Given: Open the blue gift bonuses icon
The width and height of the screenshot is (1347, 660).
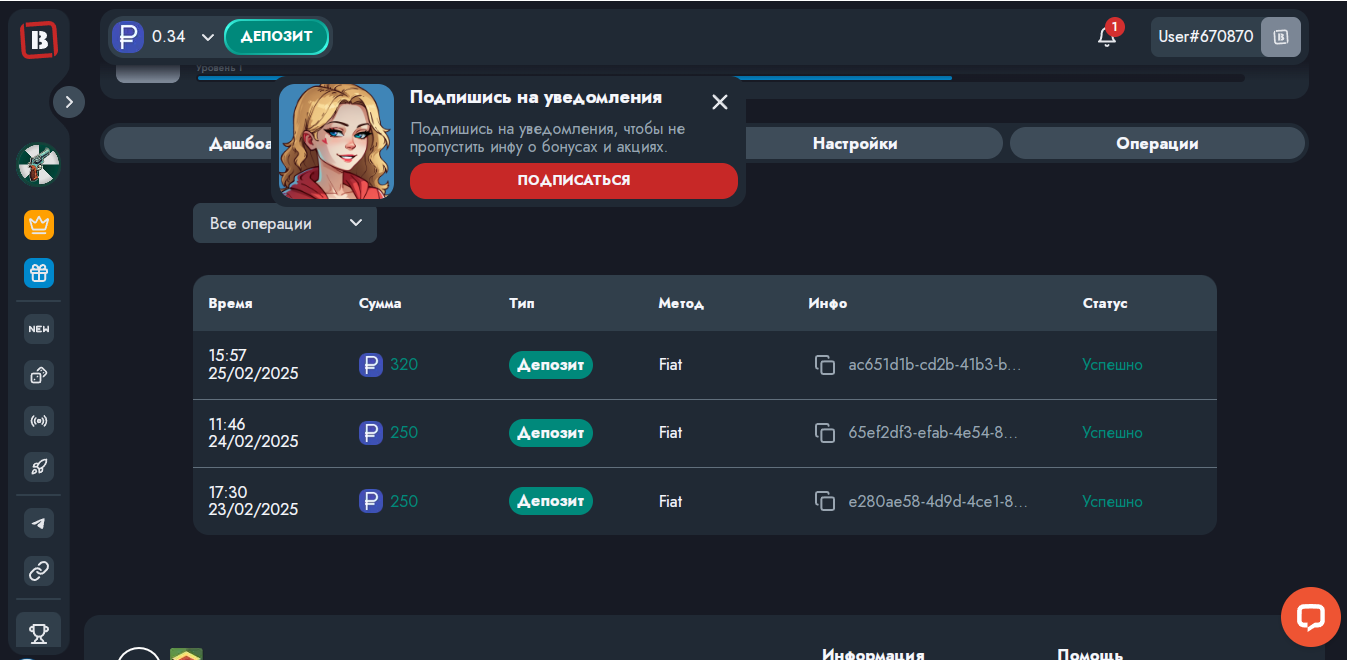Looking at the screenshot, I should tap(39, 273).
